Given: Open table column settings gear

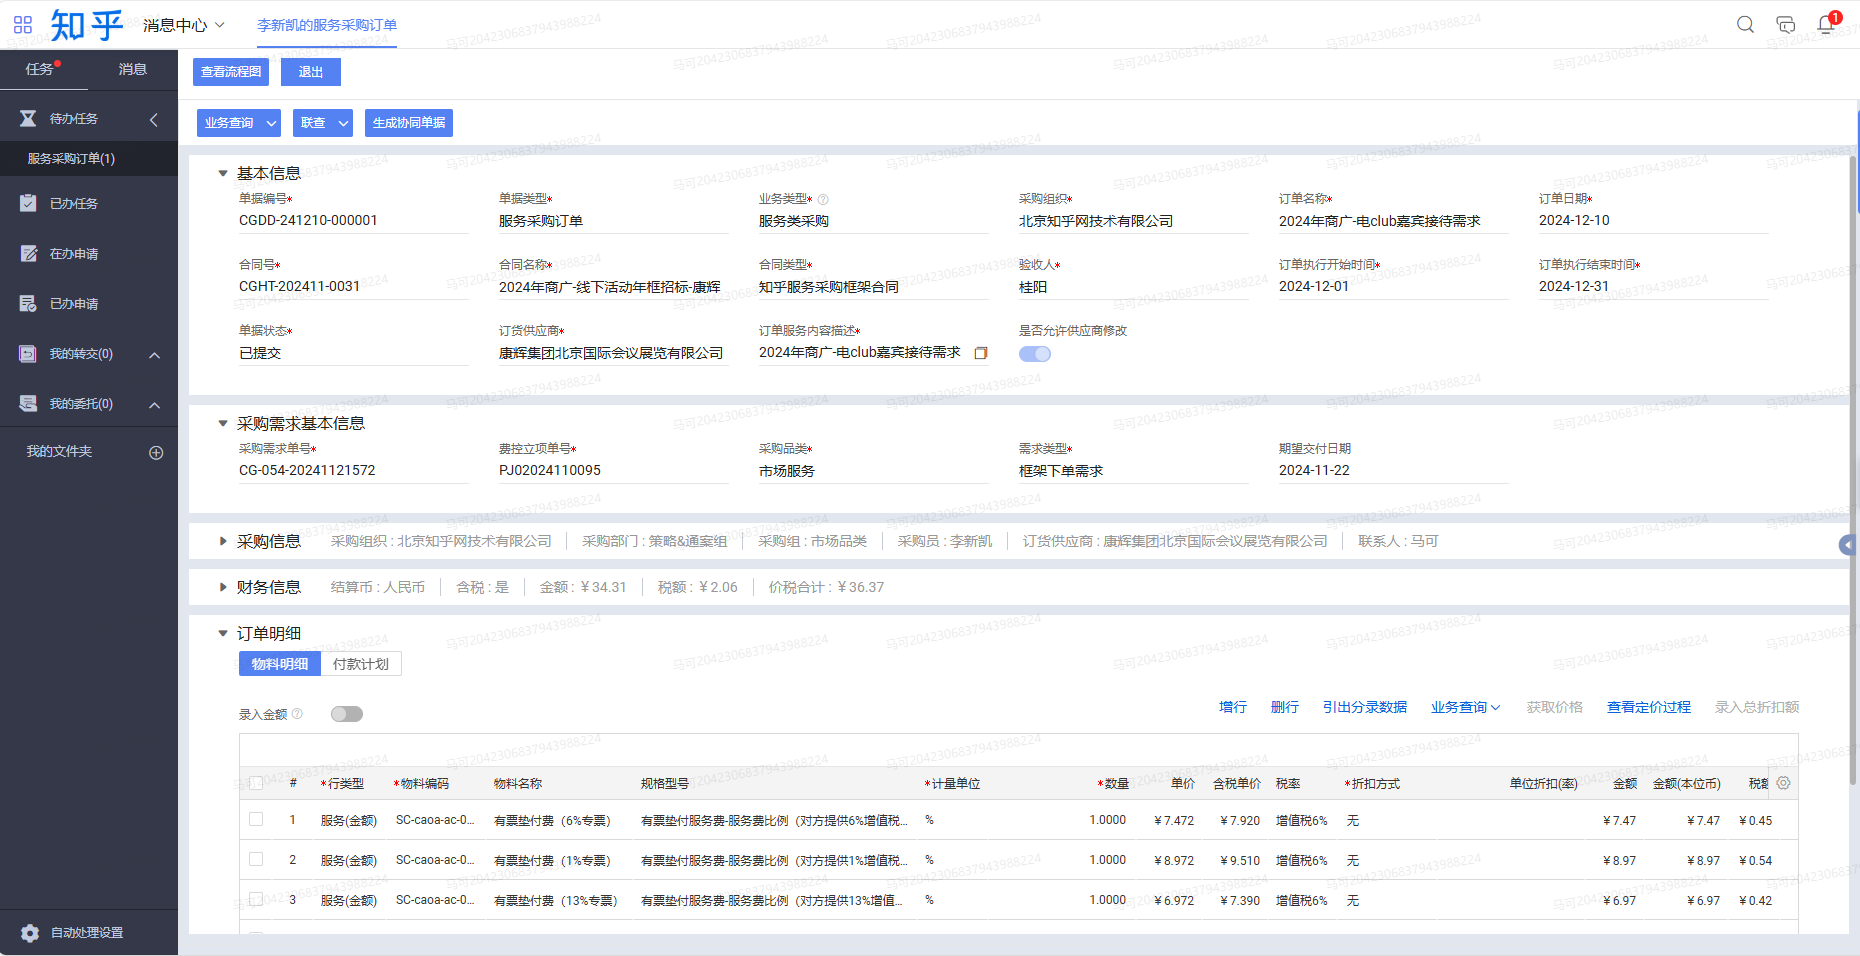Looking at the screenshot, I should 1783,783.
